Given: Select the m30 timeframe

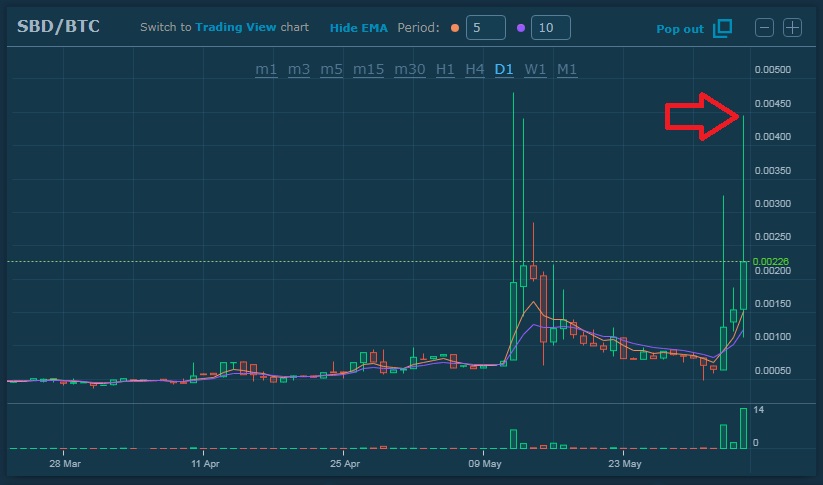Looking at the screenshot, I should pyautogui.click(x=409, y=69).
